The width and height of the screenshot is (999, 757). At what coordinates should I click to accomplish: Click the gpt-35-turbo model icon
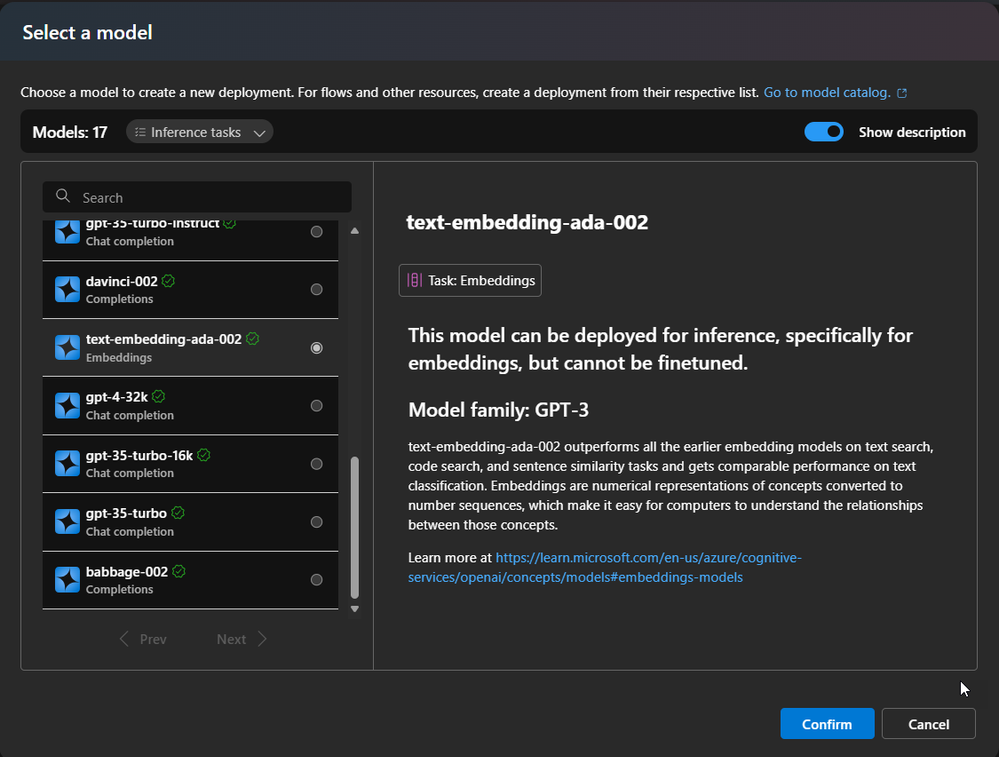click(67, 522)
